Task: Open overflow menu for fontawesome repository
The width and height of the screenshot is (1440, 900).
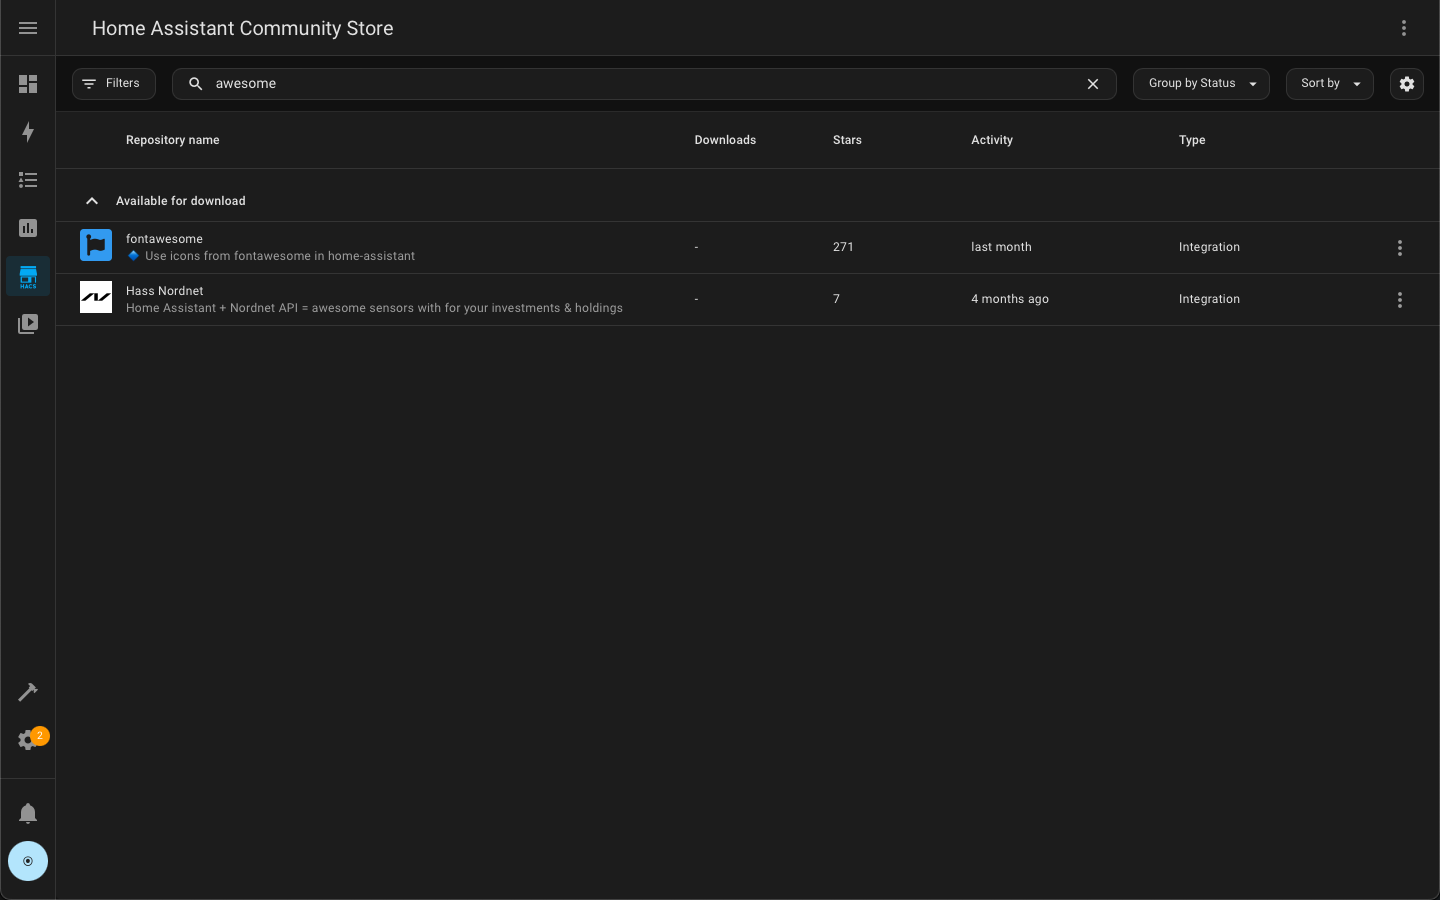Action: pyautogui.click(x=1400, y=247)
